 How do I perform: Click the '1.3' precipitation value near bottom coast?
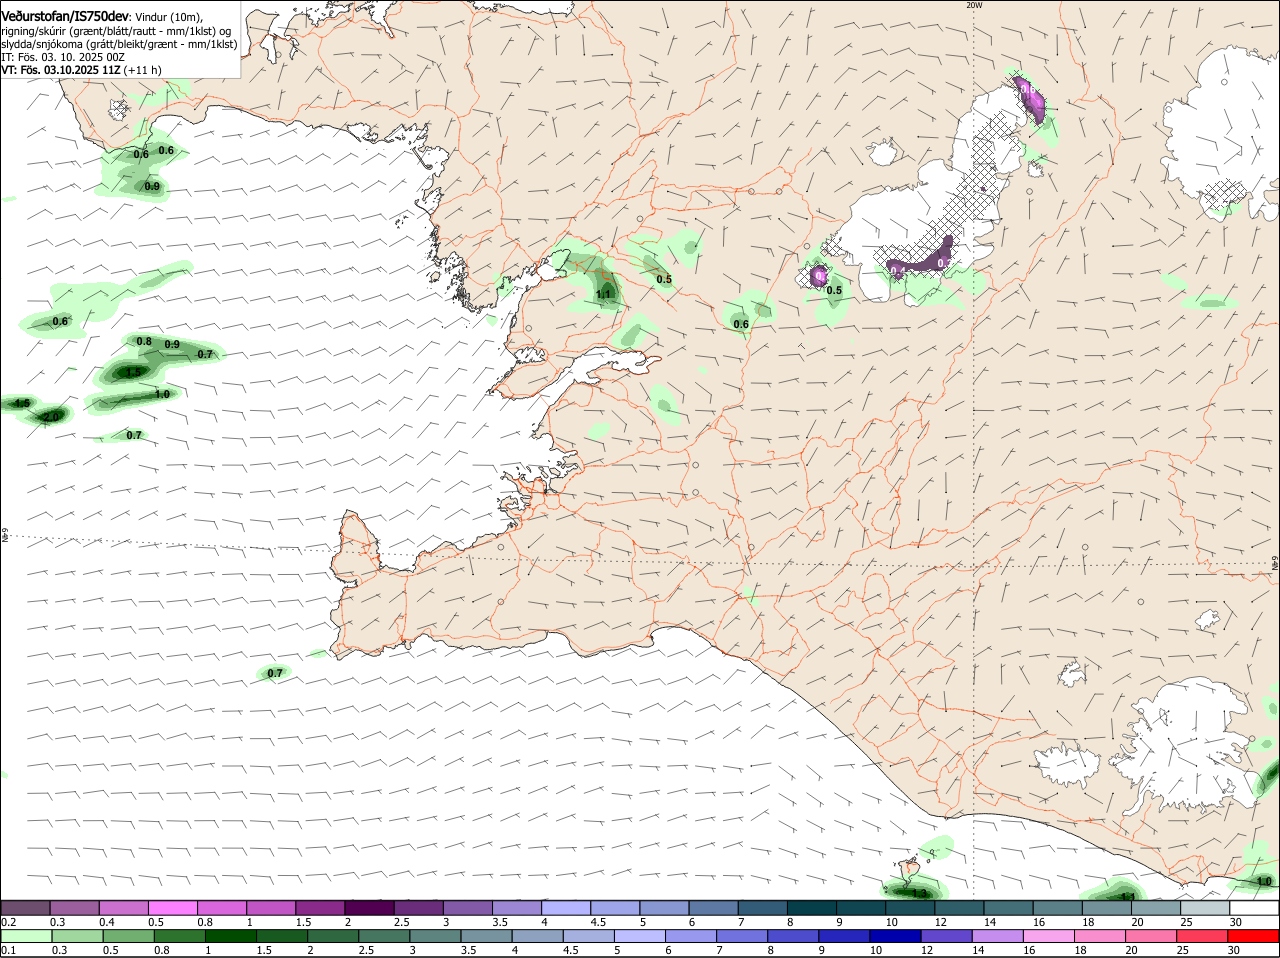tap(920, 892)
